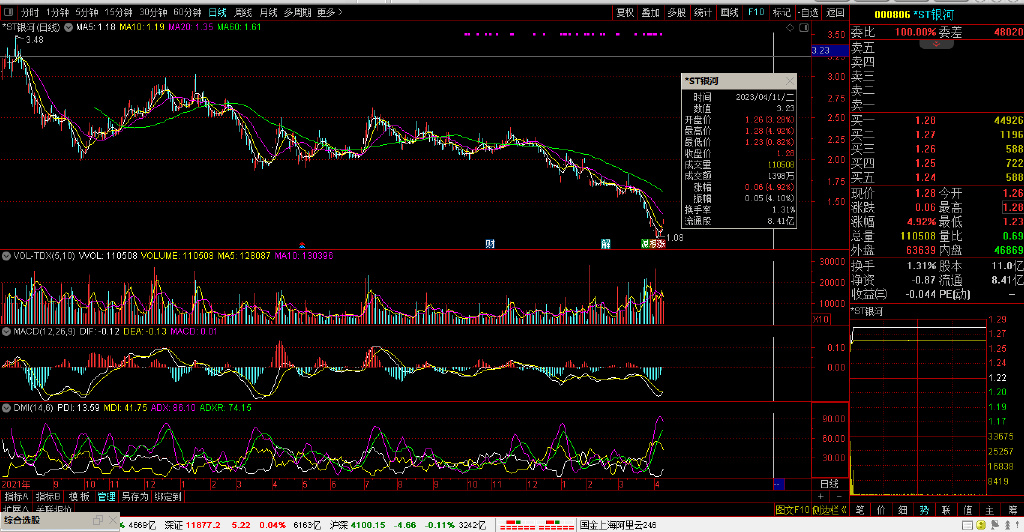This screenshot has width=1024, height=532.
Task: Select the 指标B tab
Action: click(47, 497)
